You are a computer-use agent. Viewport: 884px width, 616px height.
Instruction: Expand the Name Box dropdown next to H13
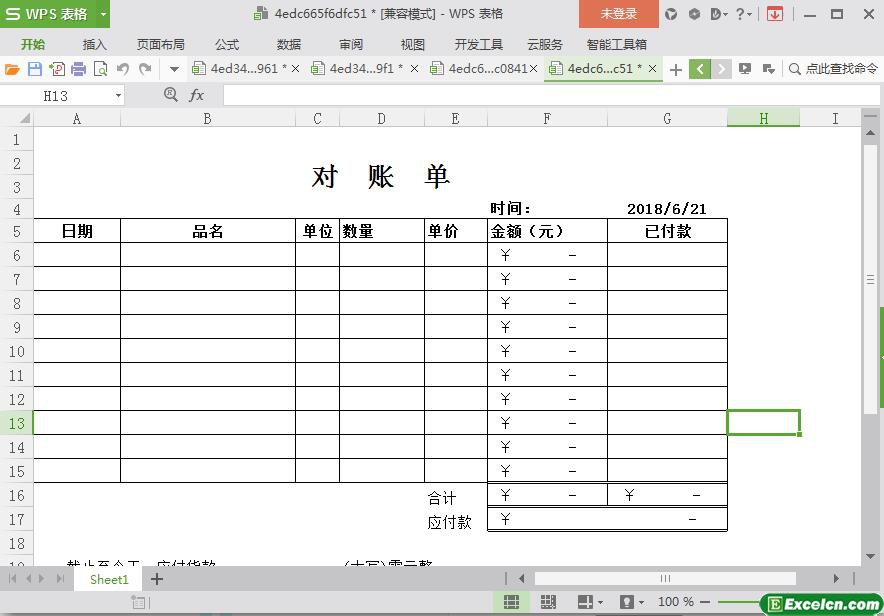tap(118, 96)
